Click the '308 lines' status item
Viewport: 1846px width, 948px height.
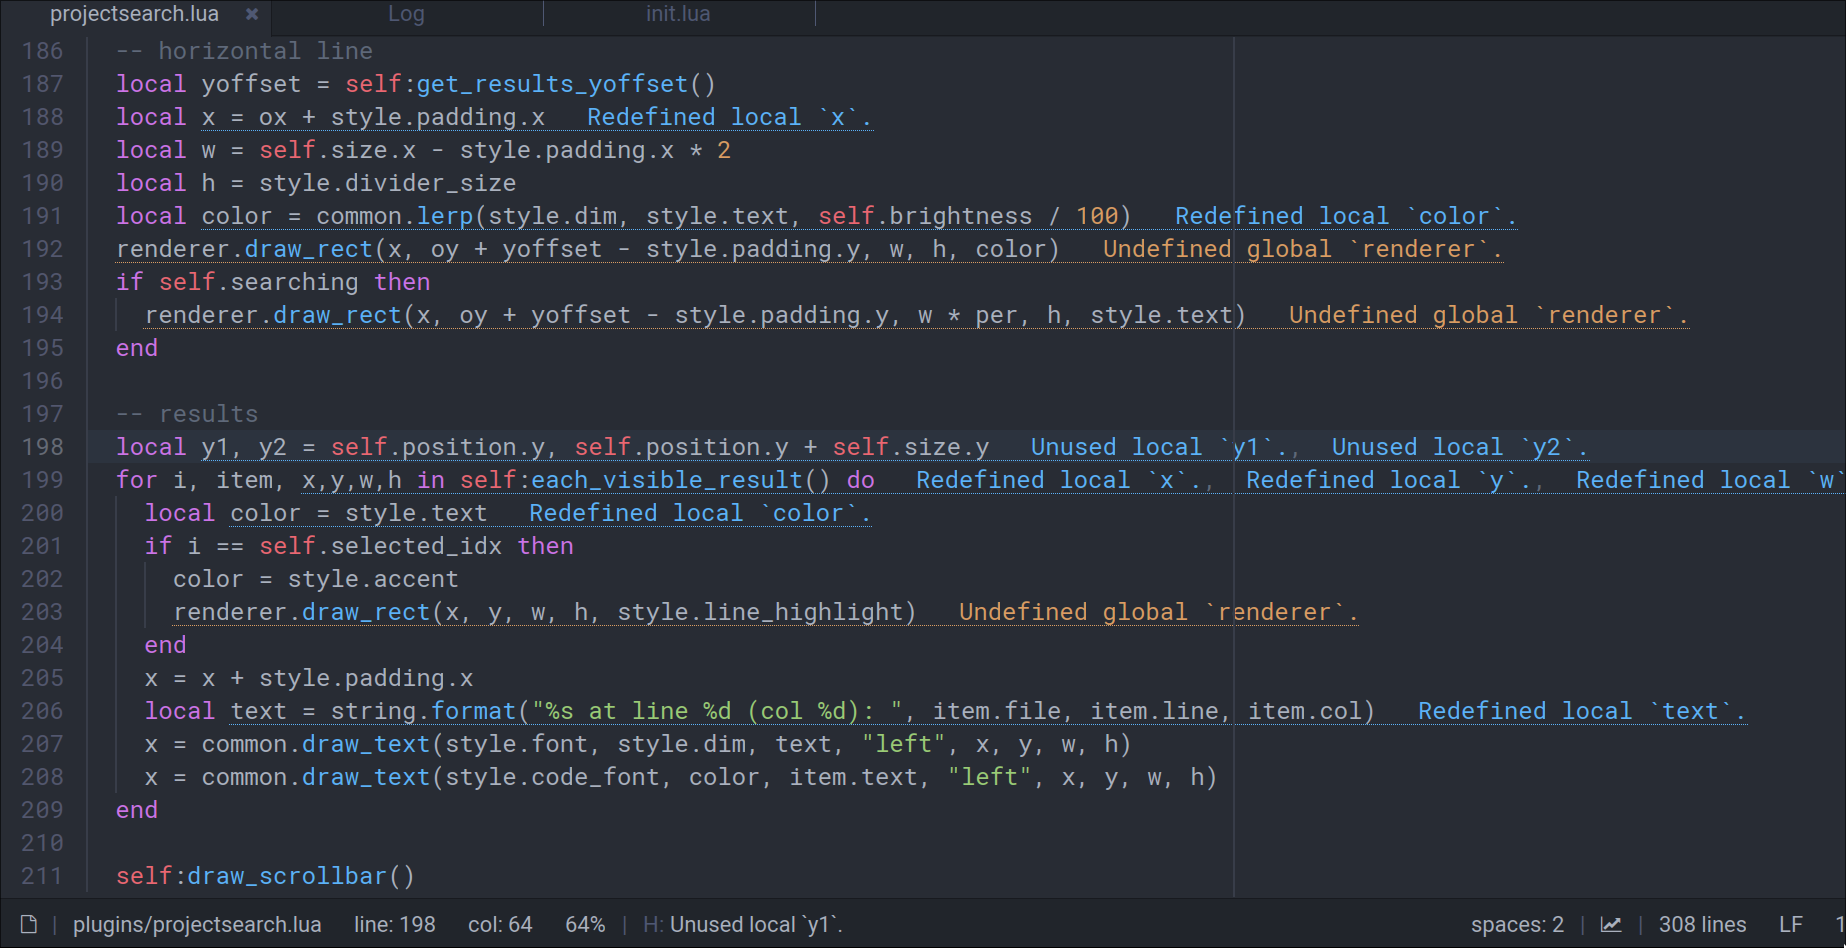point(1702,924)
